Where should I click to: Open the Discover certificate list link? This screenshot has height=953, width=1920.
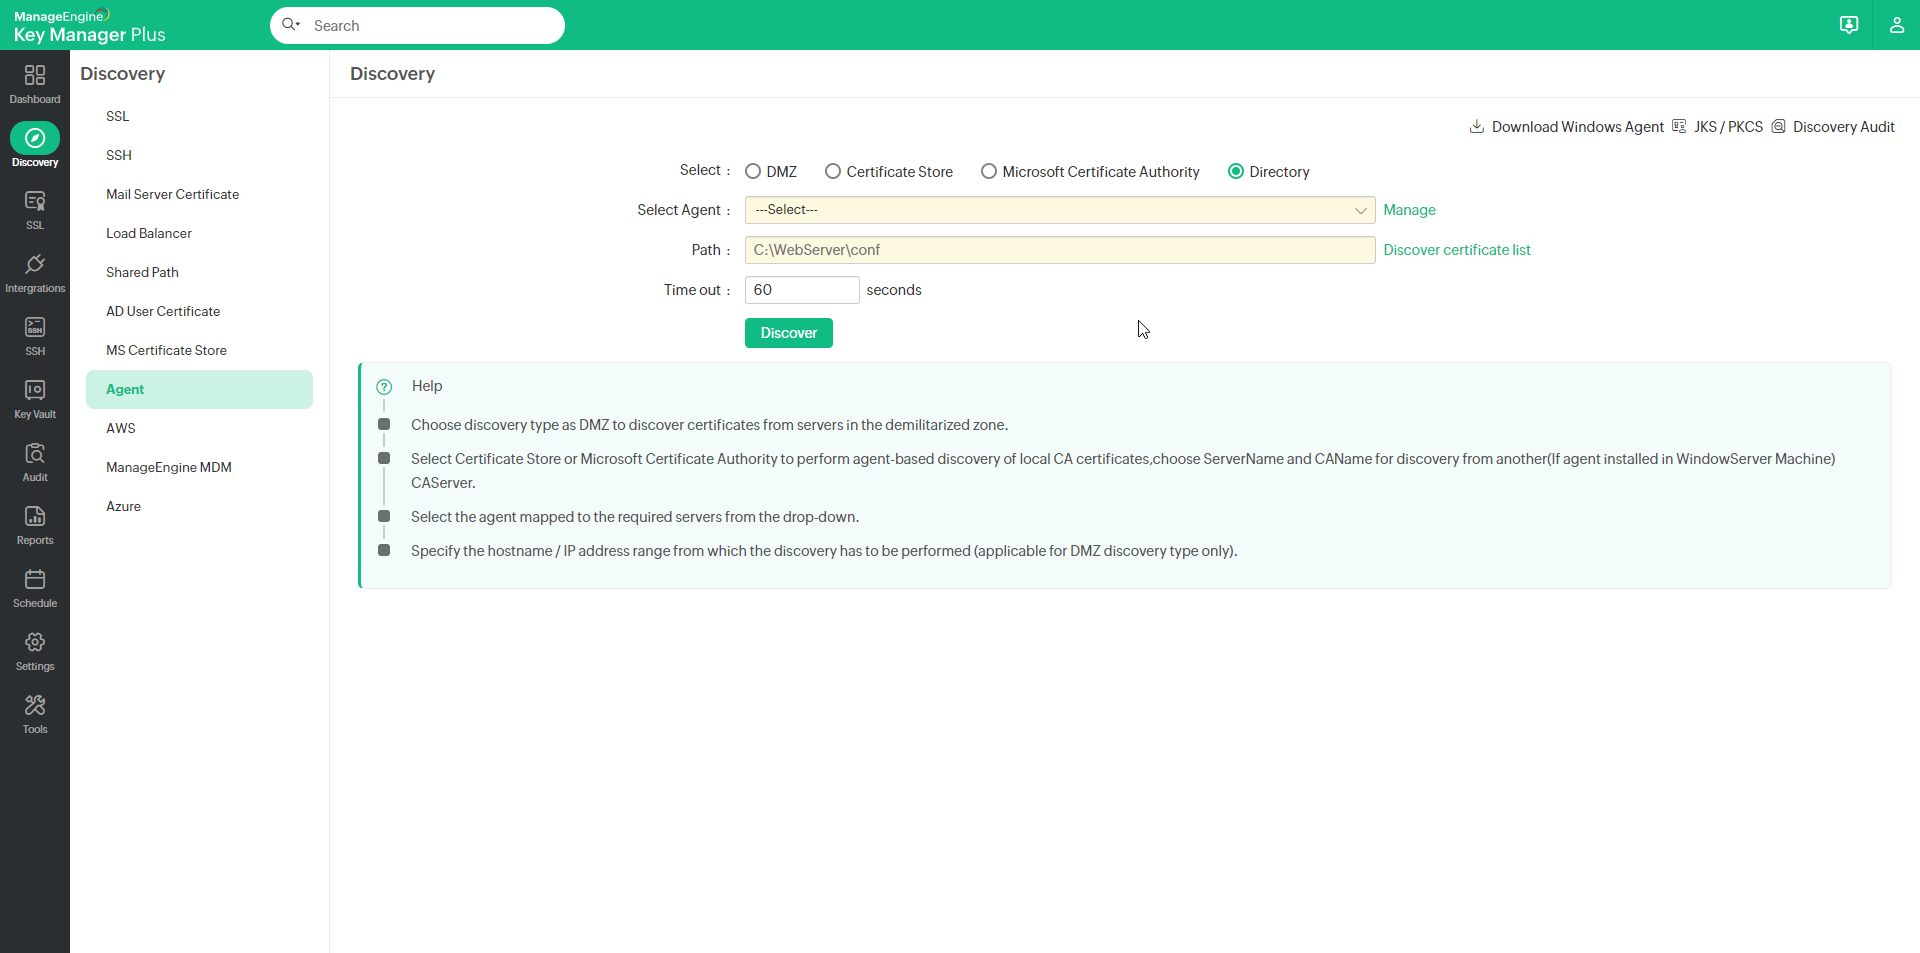(1457, 250)
